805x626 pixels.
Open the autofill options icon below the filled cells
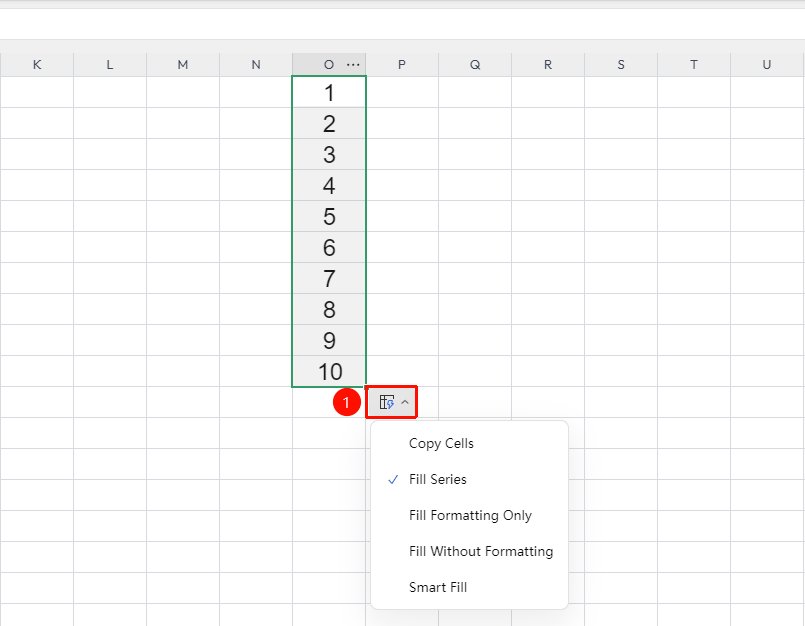point(387,402)
